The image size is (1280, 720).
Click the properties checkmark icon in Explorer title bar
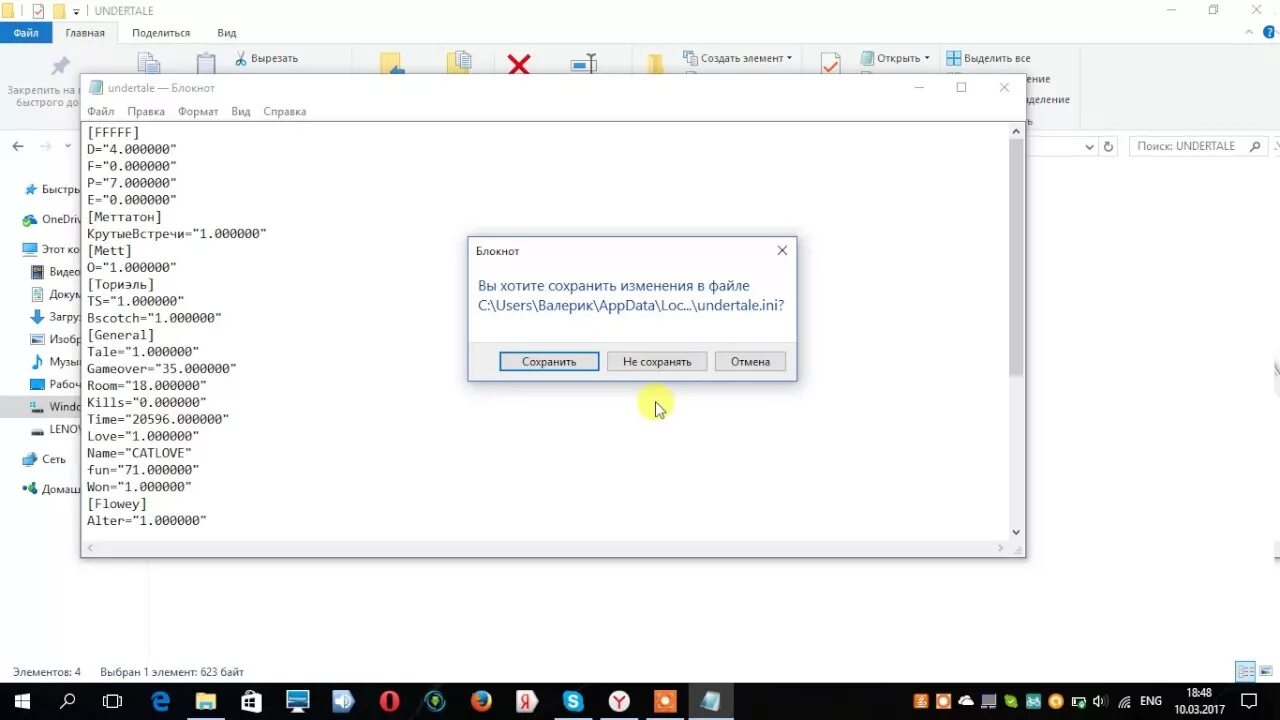point(38,11)
